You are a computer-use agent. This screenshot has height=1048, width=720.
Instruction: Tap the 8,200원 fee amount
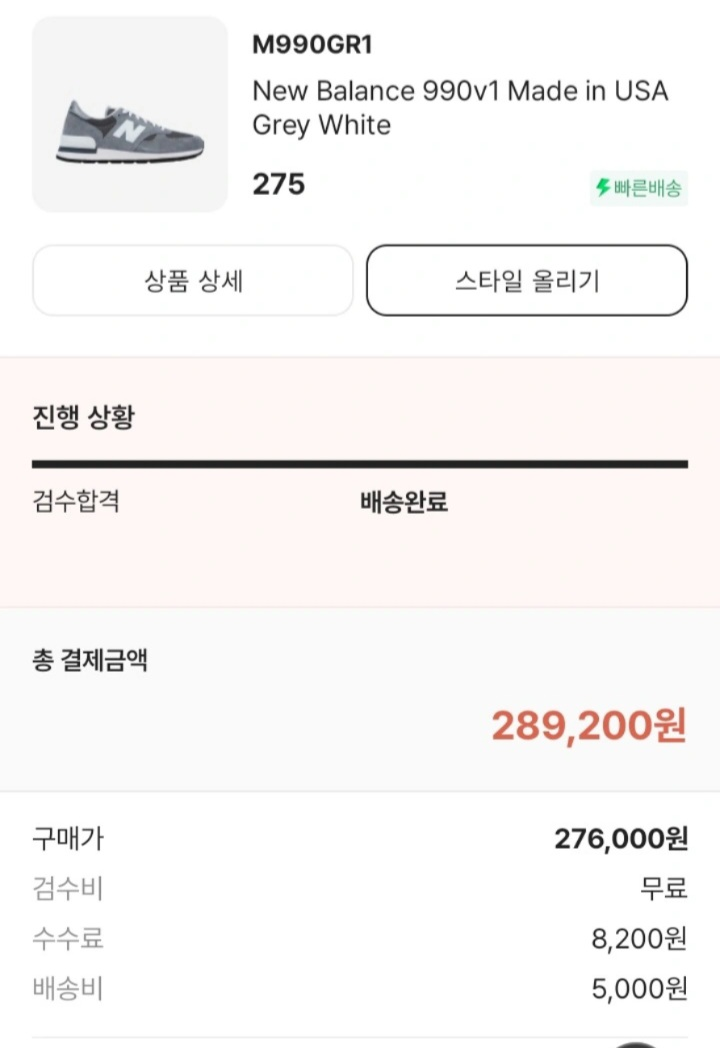point(639,938)
